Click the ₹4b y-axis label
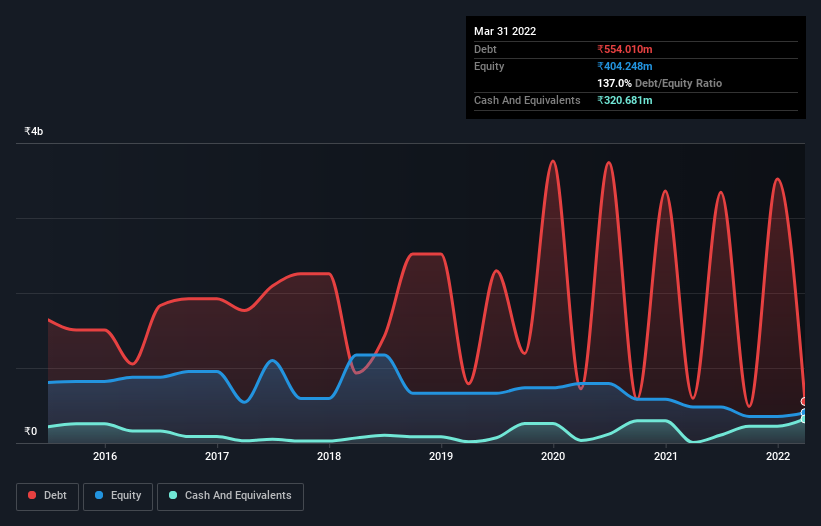821x526 pixels. (34, 131)
